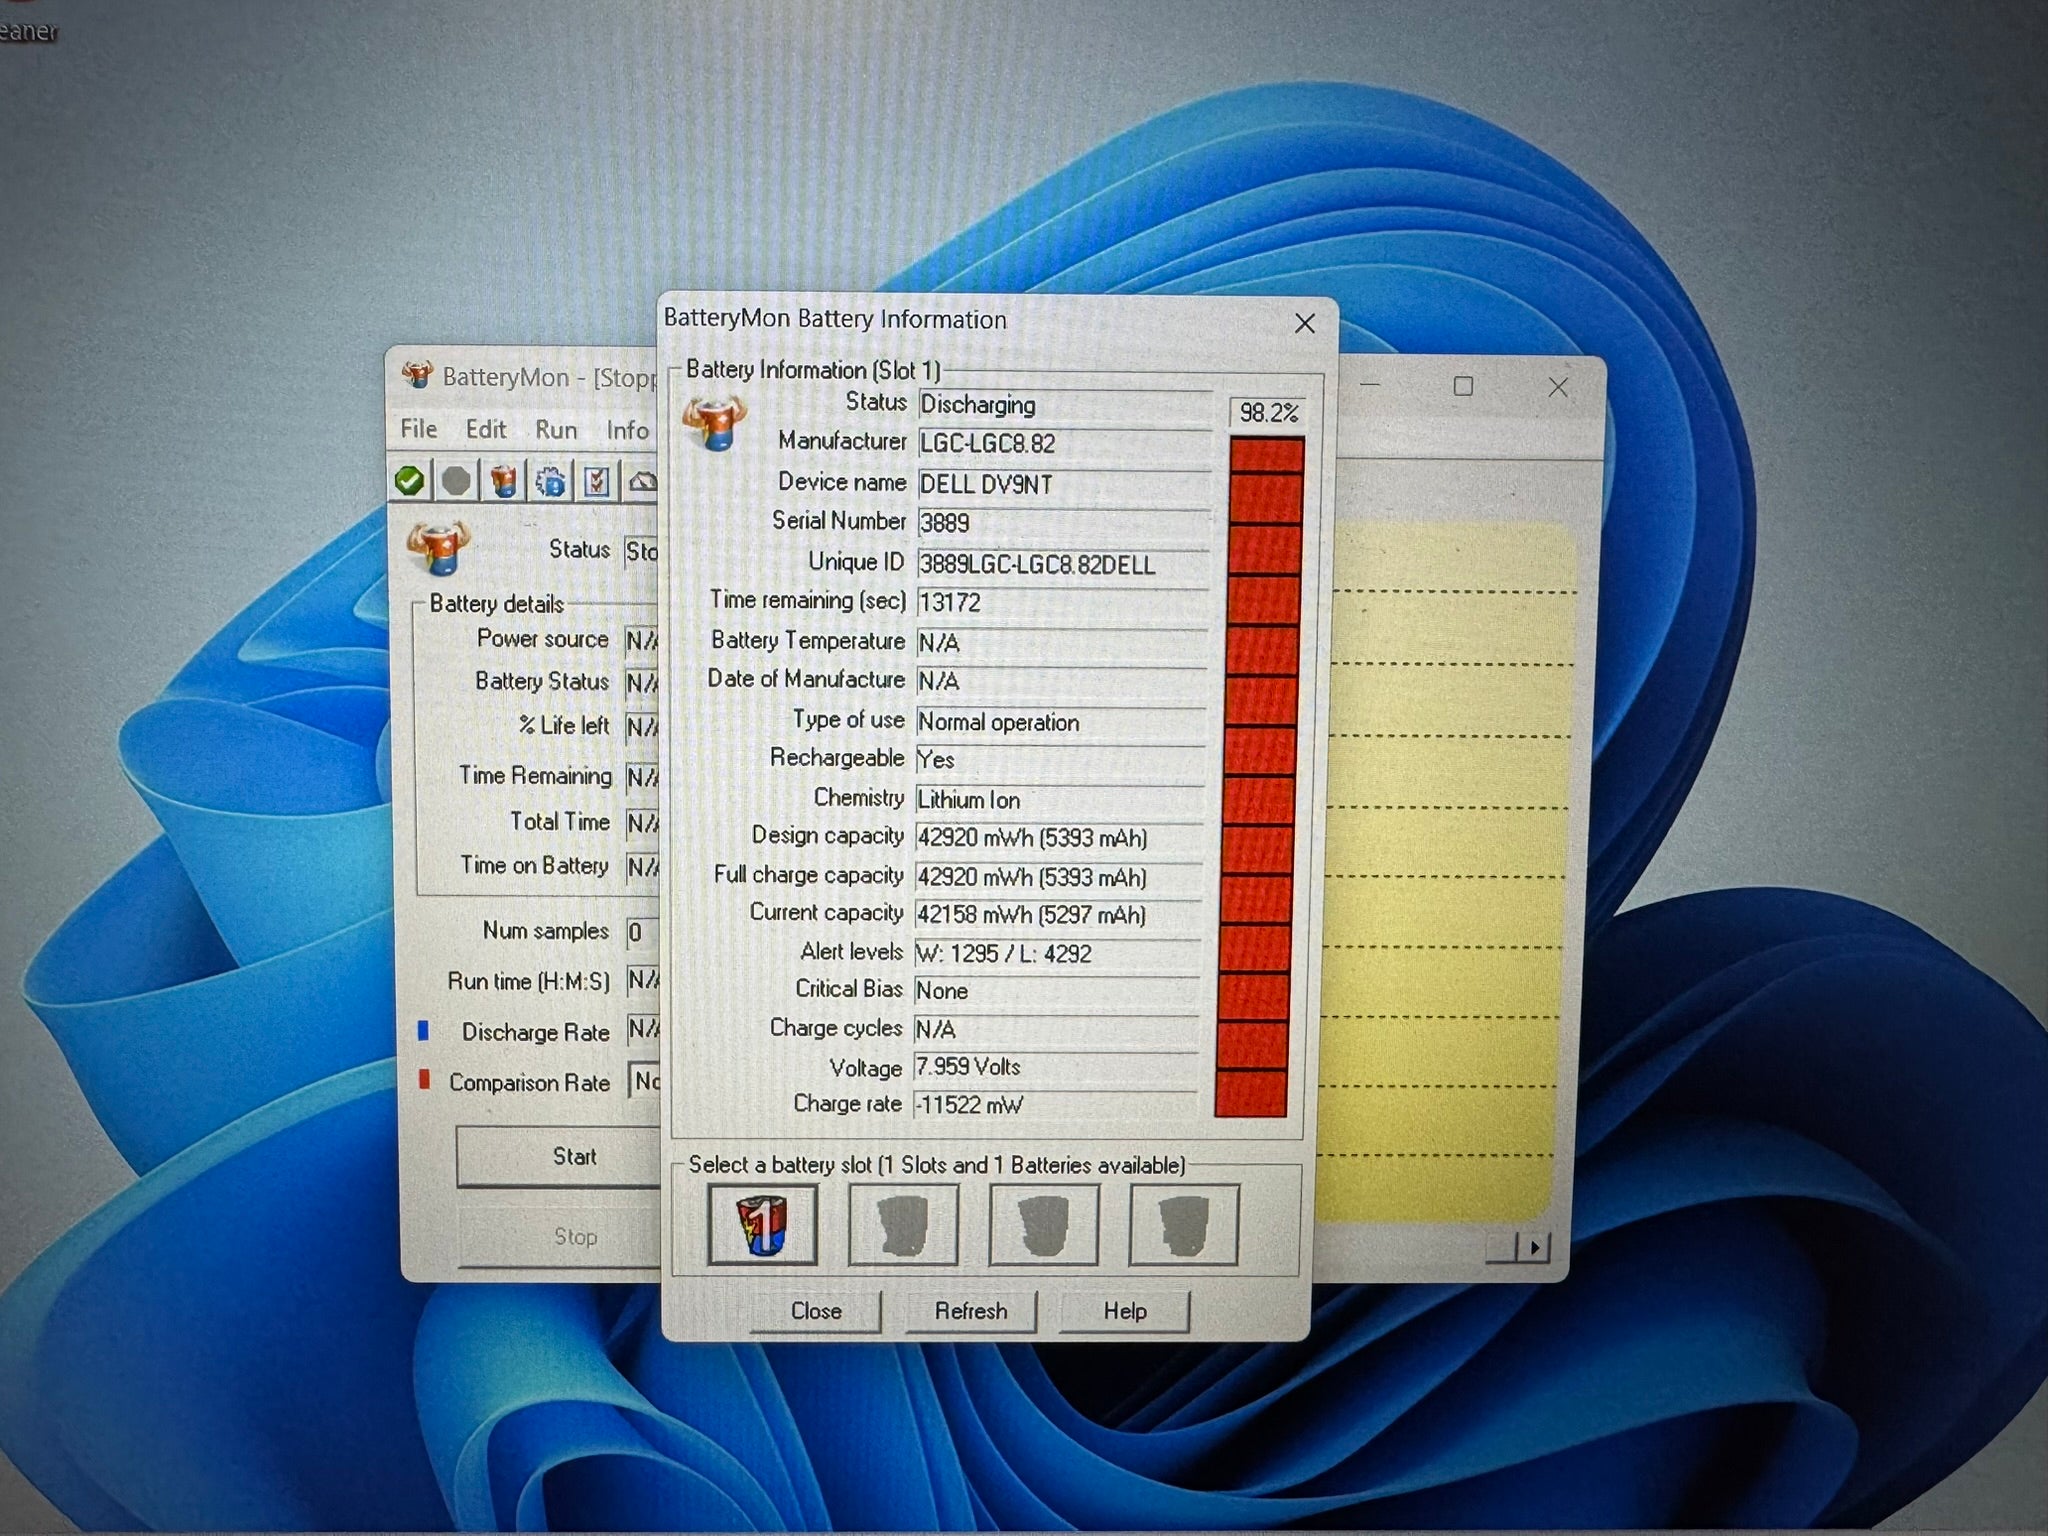The width and height of the screenshot is (2048, 1536).
Task: Click Current capacity value 42158 mWh
Action: click(x=1058, y=915)
